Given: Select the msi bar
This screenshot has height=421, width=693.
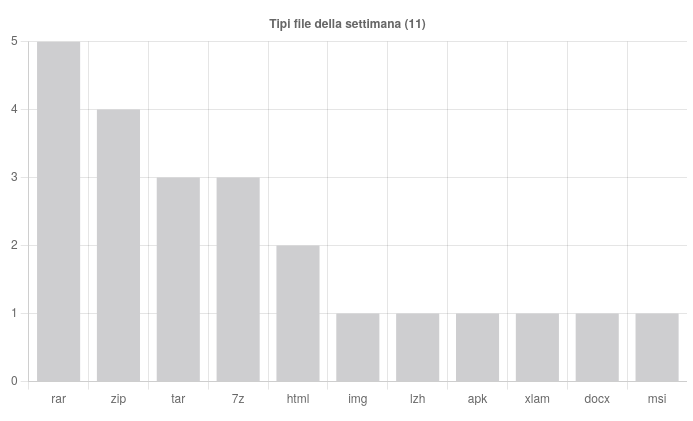Looking at the screenshot, I should click(657, 347).
